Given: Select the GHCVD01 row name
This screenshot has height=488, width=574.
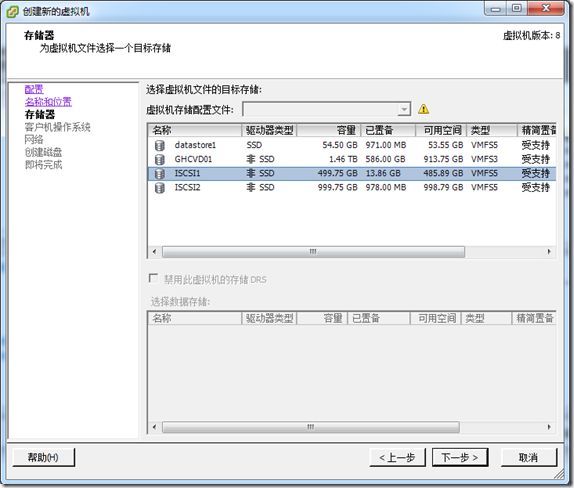Looking at the screenshot, I should [193, 159].
